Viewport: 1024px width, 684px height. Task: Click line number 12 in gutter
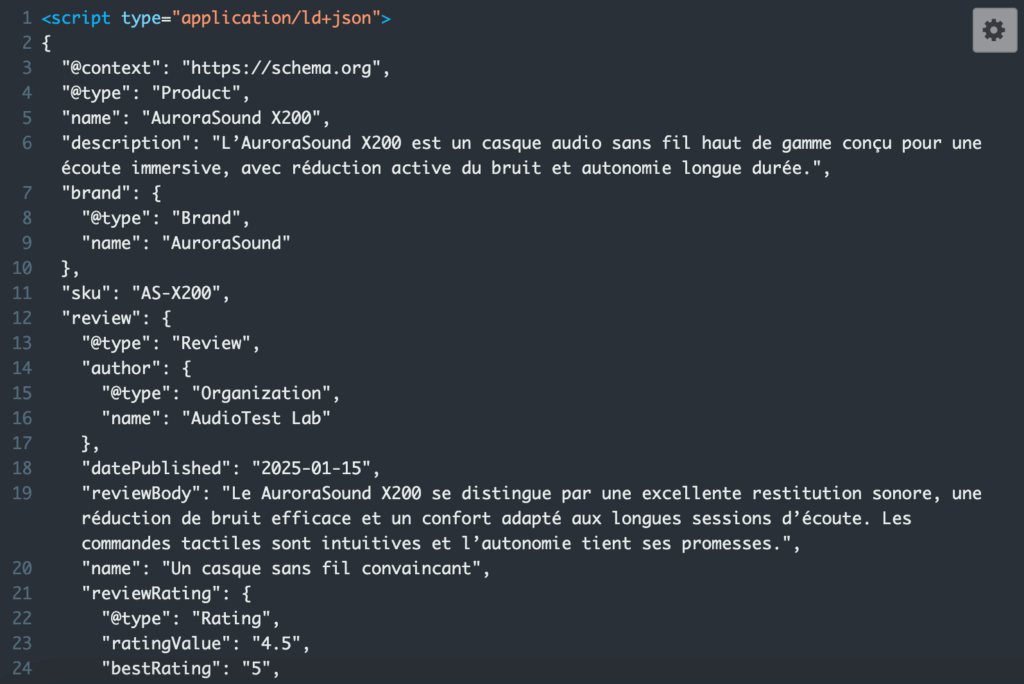22,318
